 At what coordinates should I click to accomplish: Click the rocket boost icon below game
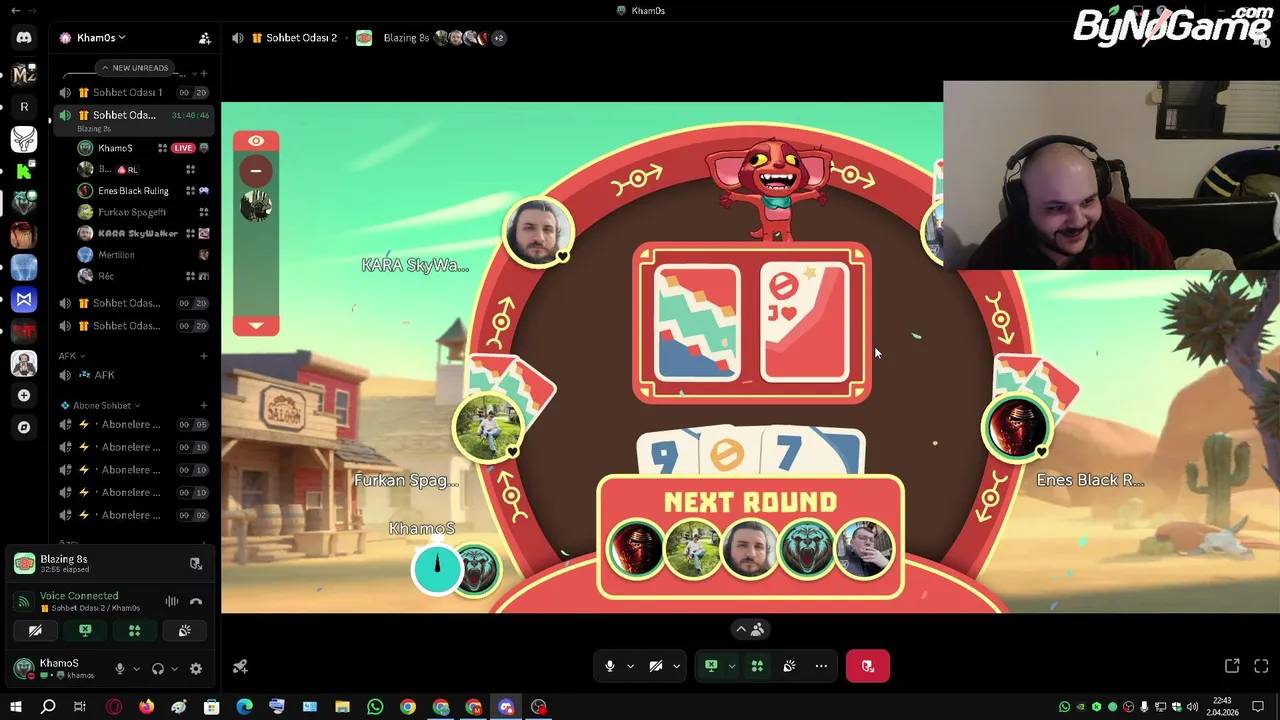click(240, 667)
